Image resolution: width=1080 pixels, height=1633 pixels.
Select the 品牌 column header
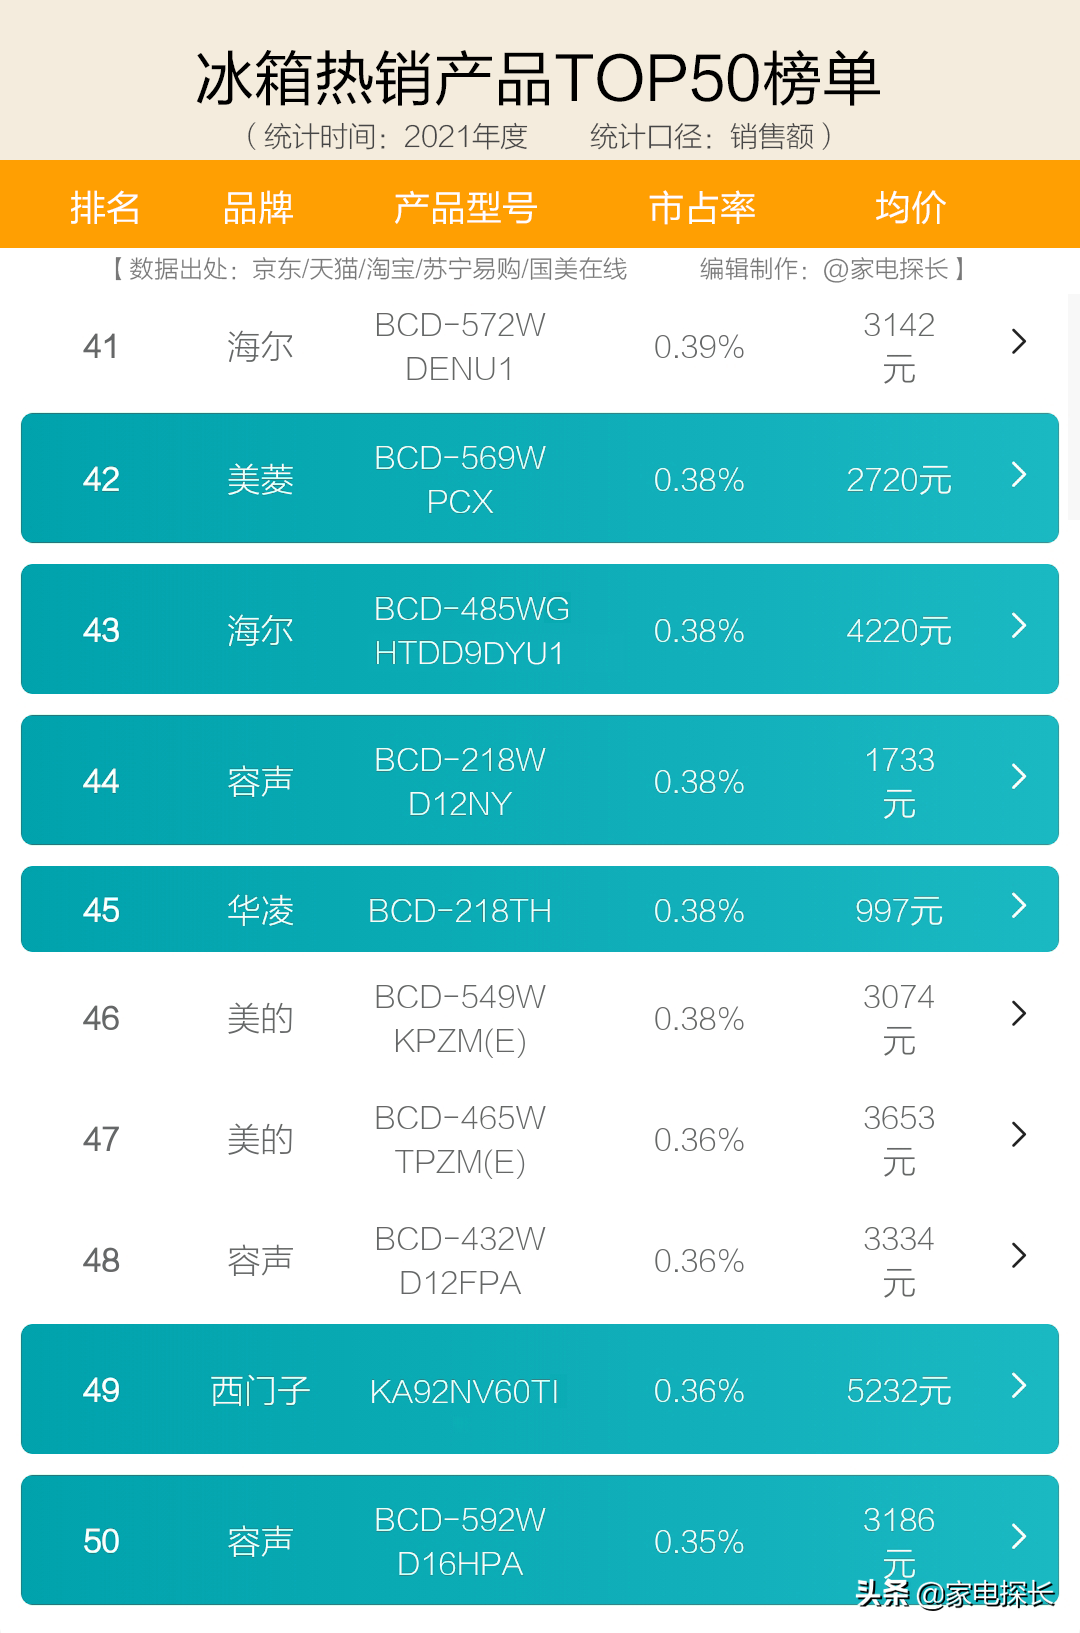pyautogui.click(x=258, y=208)
